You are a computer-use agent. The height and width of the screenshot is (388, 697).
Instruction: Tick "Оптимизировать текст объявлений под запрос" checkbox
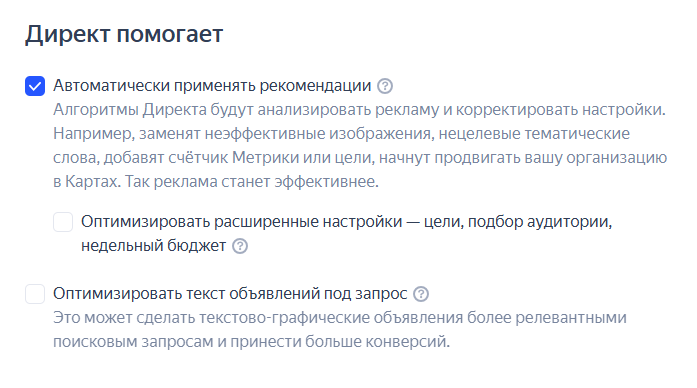35,294
